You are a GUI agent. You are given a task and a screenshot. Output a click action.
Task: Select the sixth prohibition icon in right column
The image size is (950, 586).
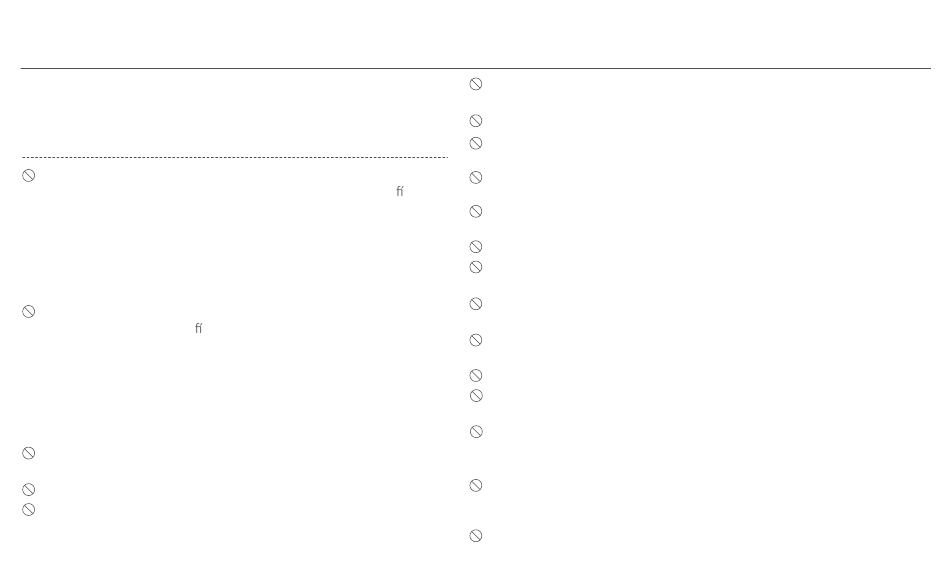pos(476,247)
